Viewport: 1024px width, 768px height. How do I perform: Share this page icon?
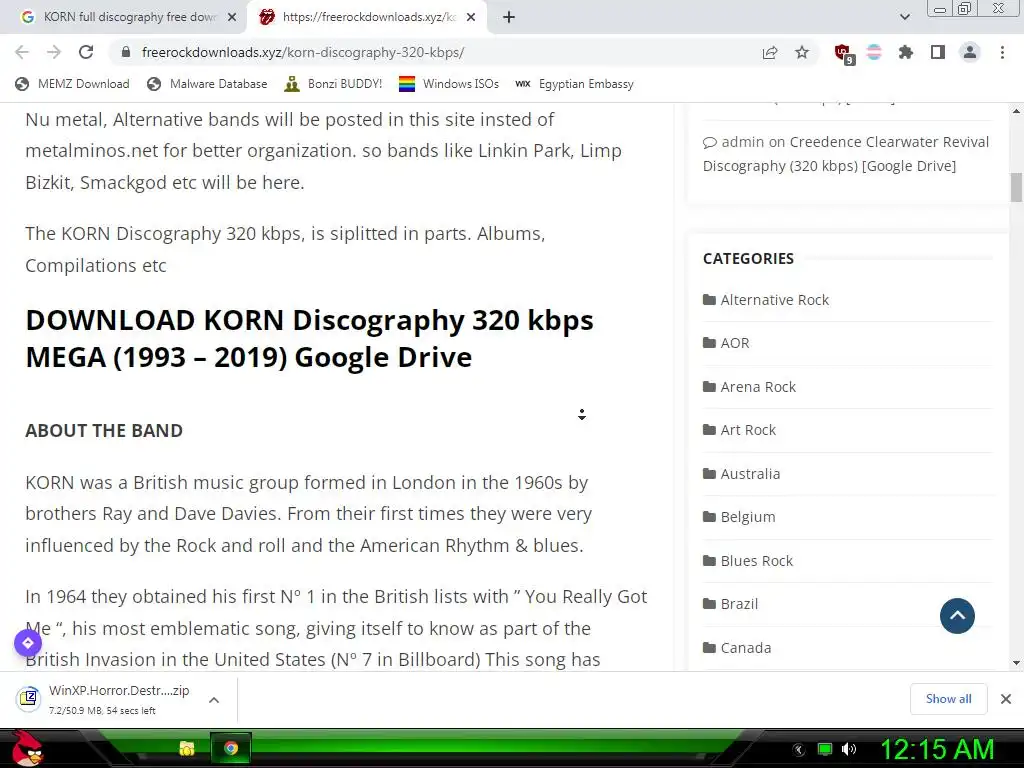770,52
